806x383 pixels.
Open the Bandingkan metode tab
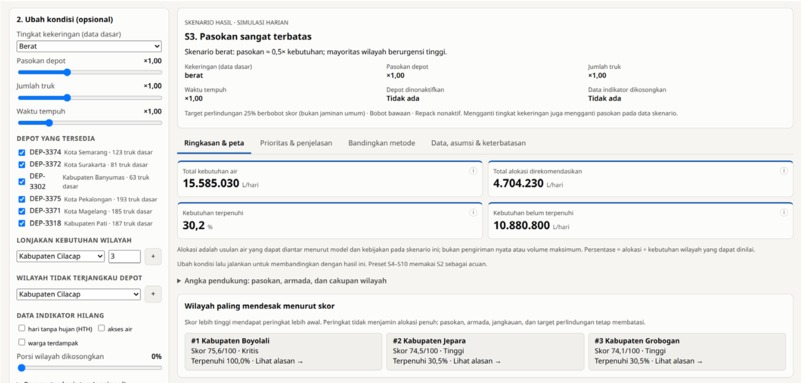(381, 143)
